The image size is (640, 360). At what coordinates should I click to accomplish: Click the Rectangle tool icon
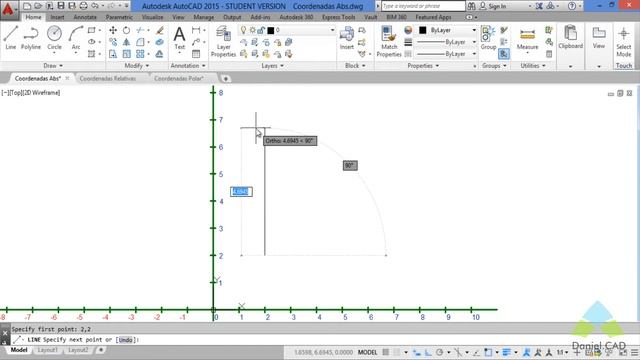[92, 30]
